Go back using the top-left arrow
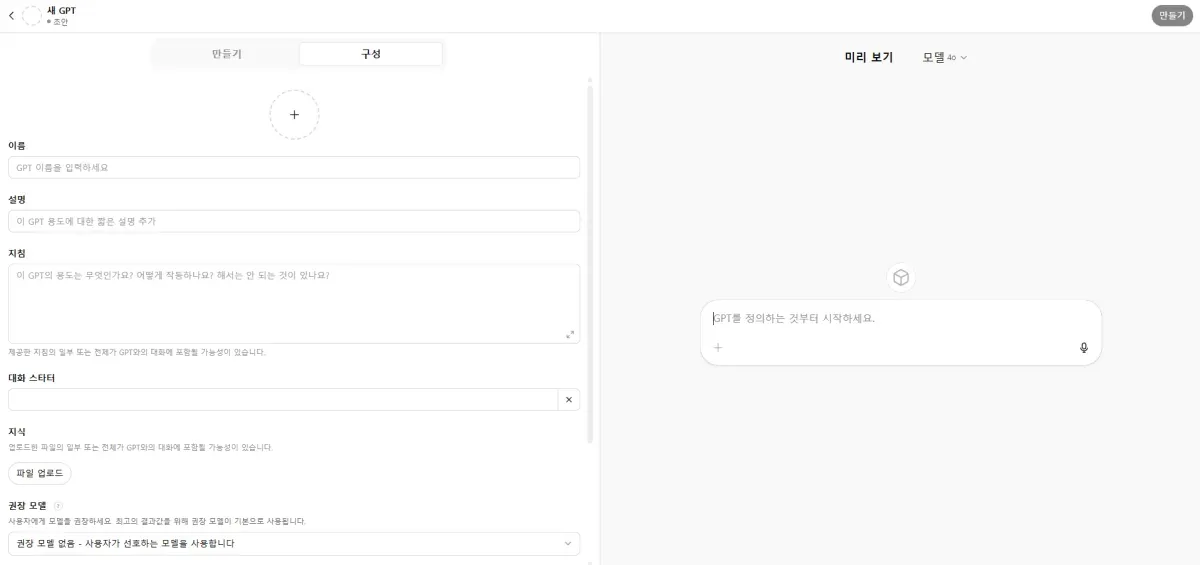The image size is (1200, 565). [12, 16]
